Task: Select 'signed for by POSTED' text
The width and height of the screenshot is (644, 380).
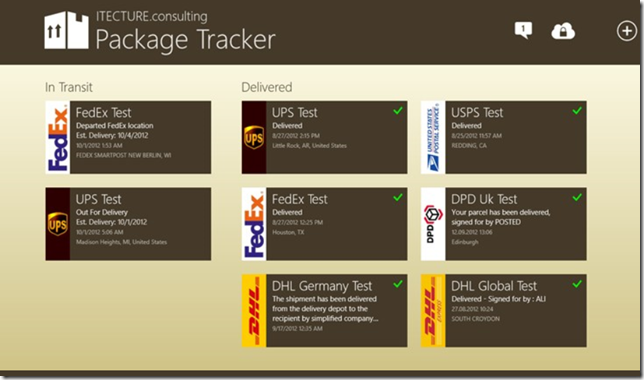Action: coord(486,222)
